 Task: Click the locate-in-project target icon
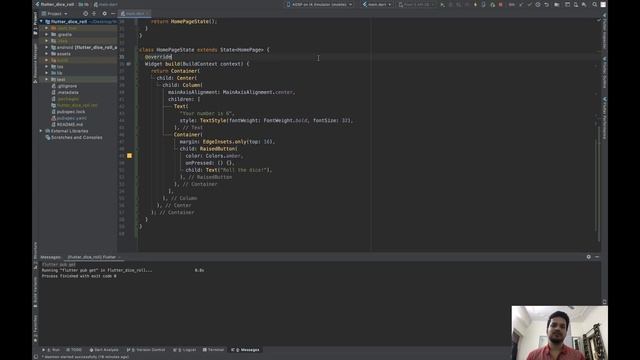coord(85,13)
